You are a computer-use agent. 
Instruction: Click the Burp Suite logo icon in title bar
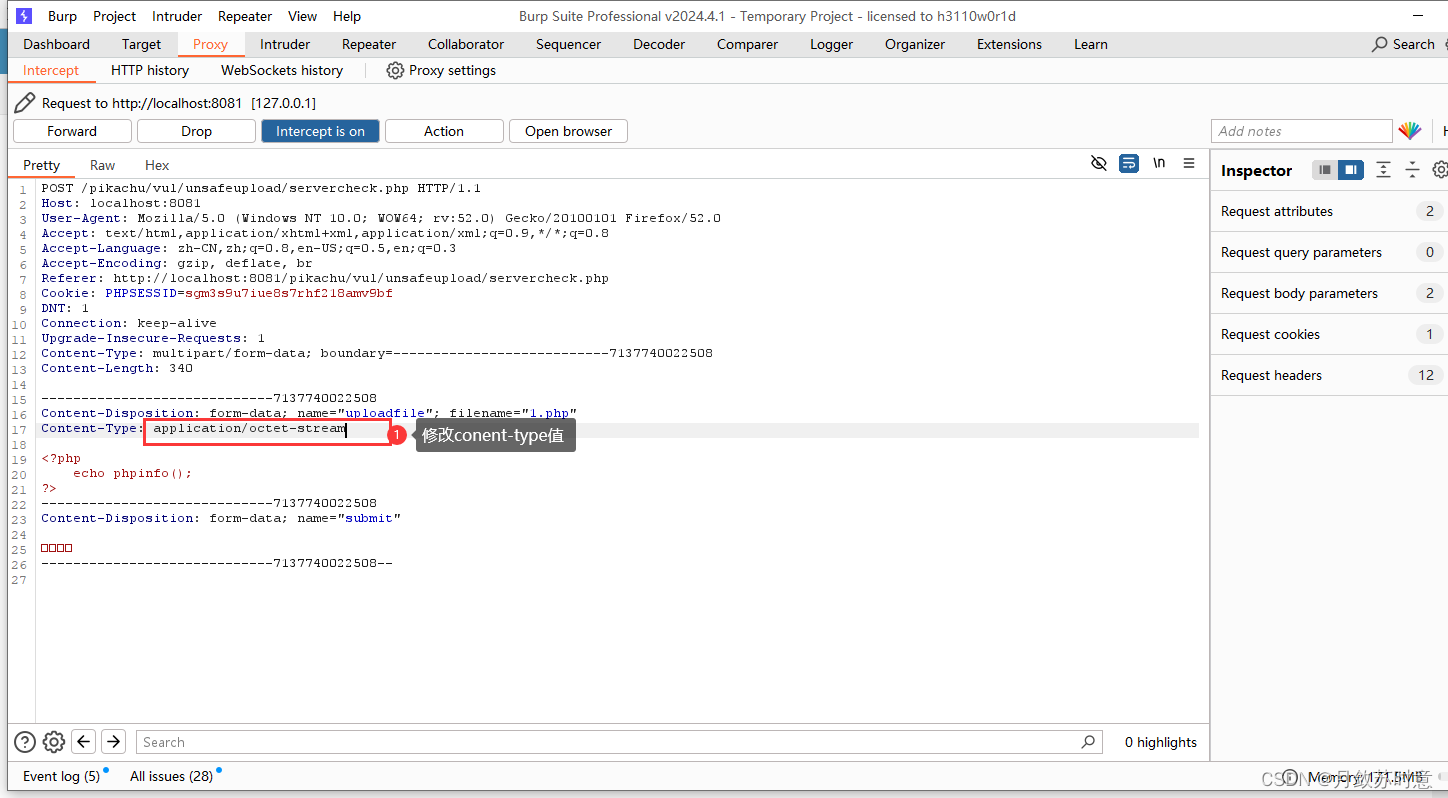24,16
